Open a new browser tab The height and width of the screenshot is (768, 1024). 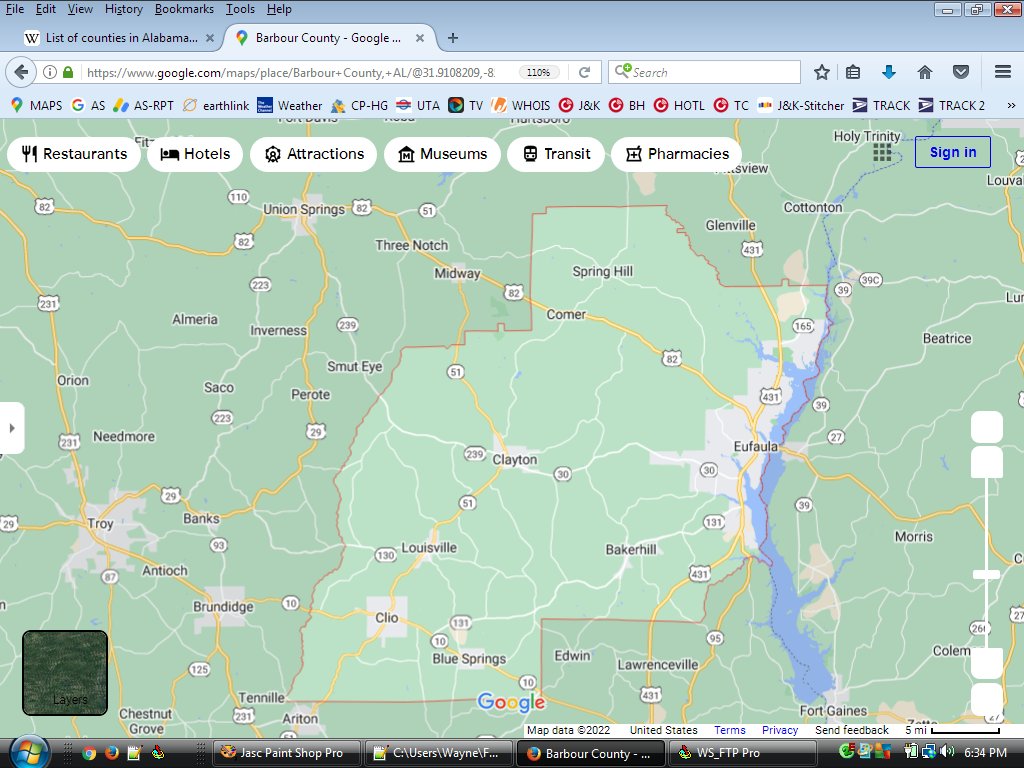click(453, 38)
